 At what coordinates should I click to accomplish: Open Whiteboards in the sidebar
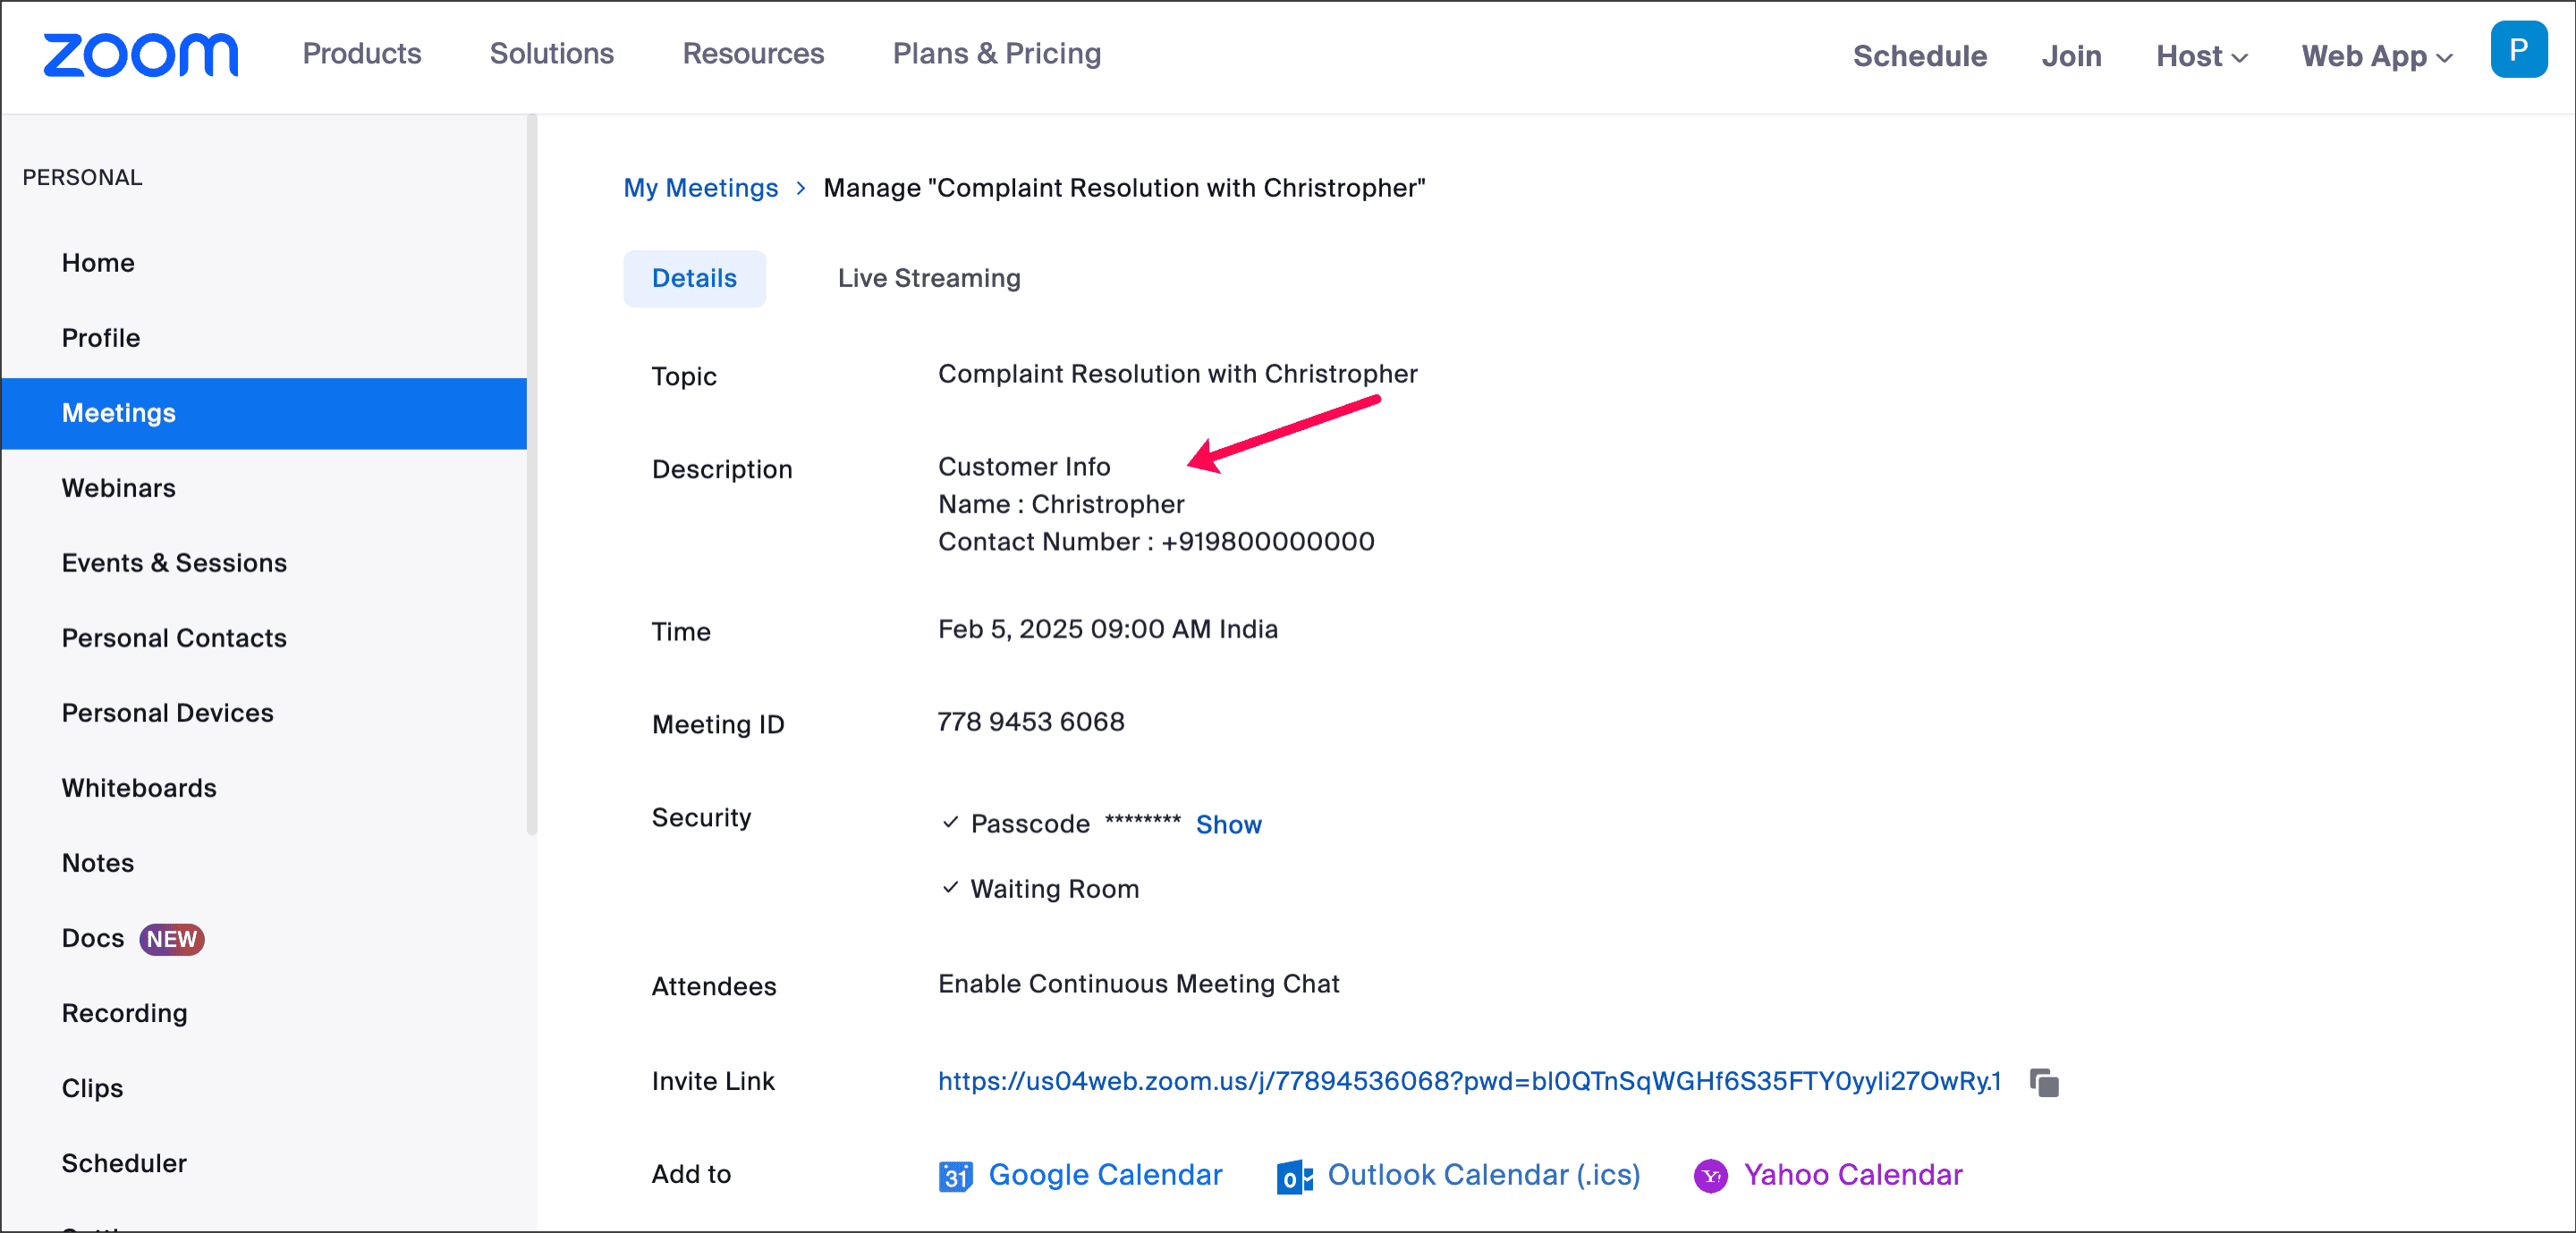click(x=139, y=788)
